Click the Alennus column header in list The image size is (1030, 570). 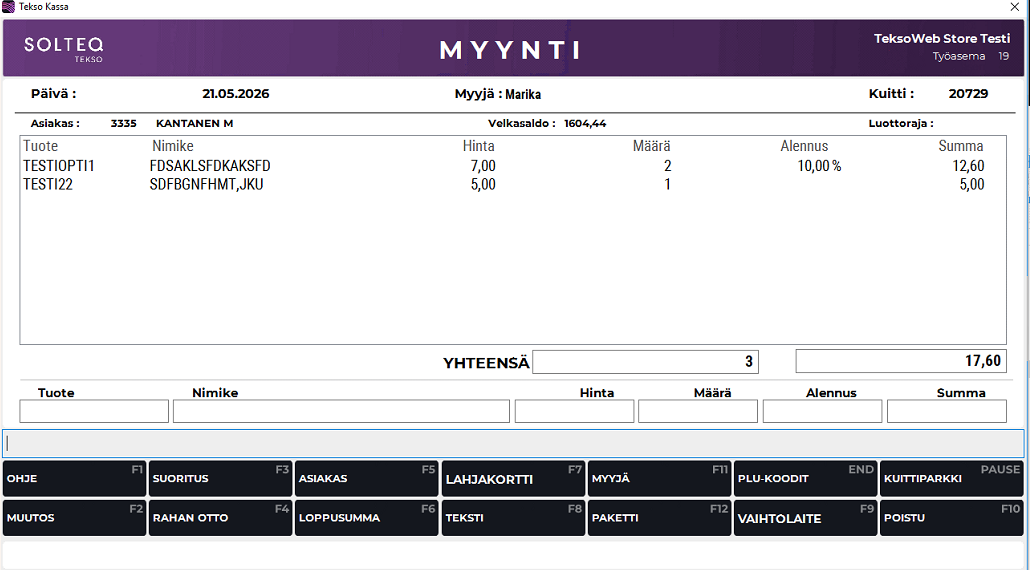point(804,146)
